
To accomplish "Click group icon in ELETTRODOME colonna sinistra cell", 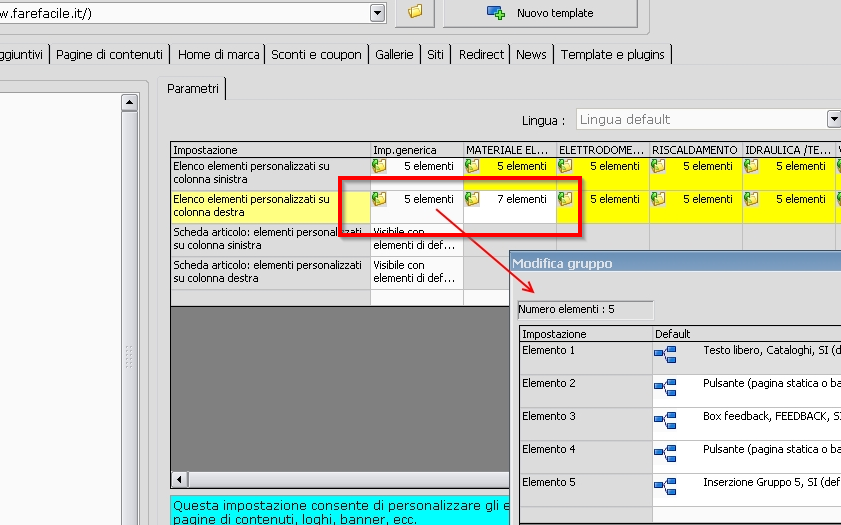I will (565, 166).
